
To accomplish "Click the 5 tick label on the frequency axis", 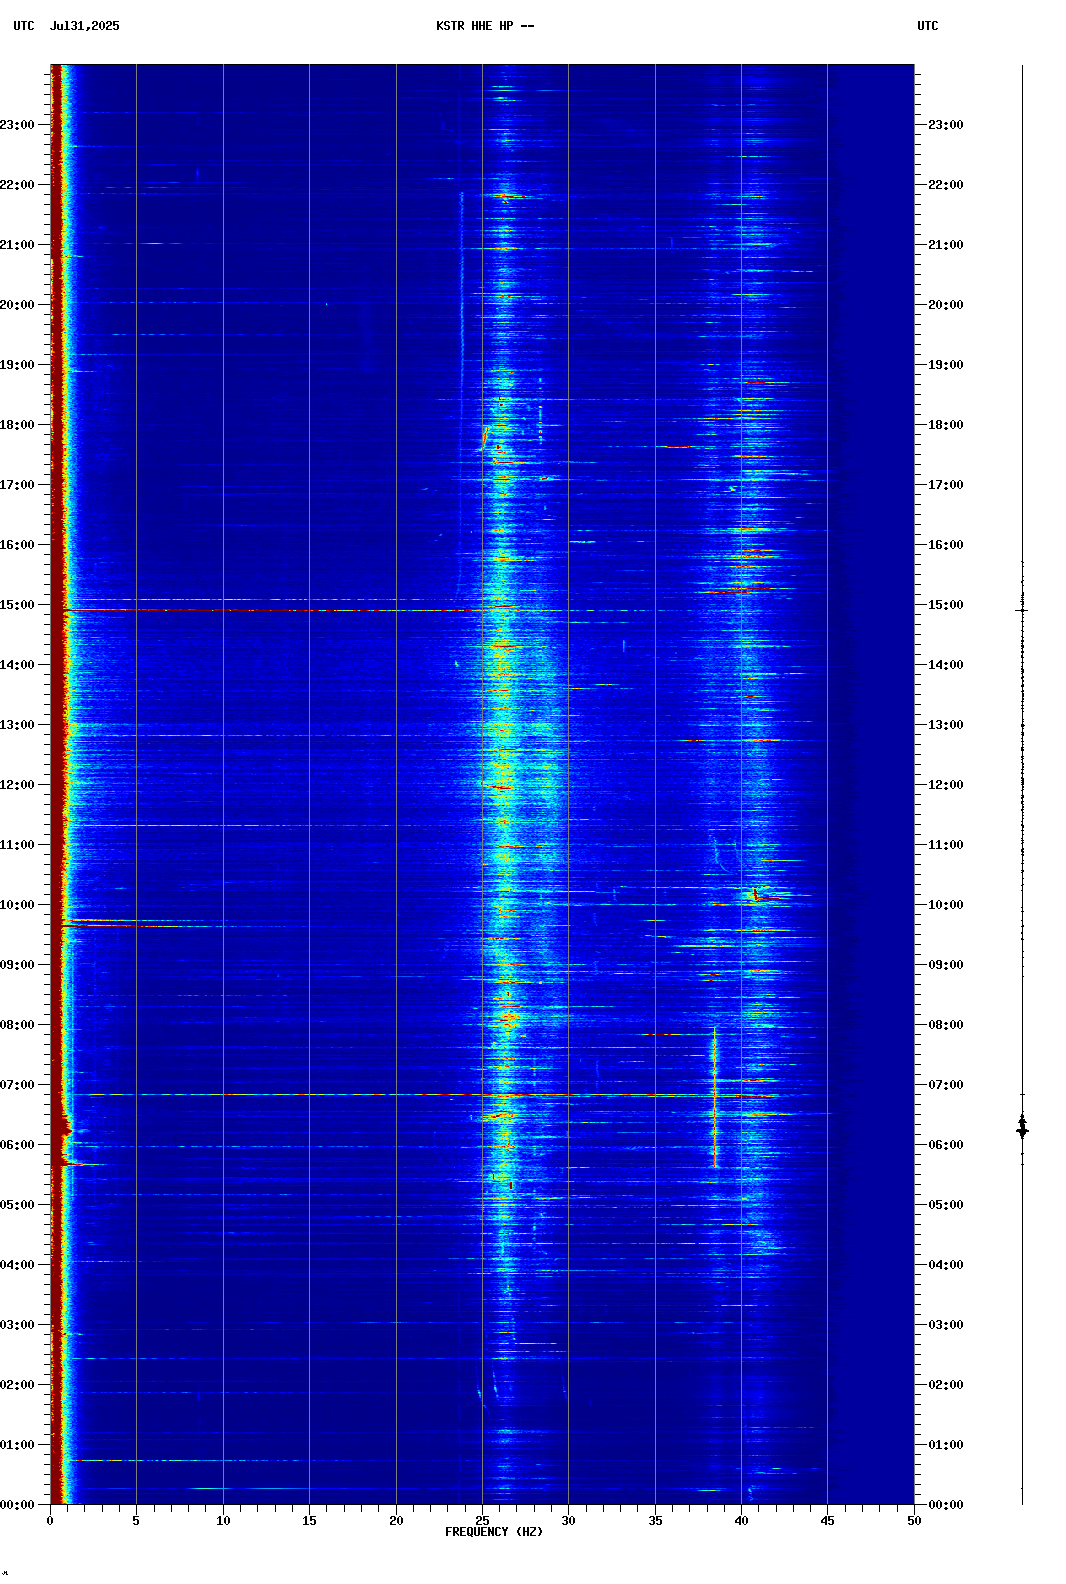I will pos(136,1521).
